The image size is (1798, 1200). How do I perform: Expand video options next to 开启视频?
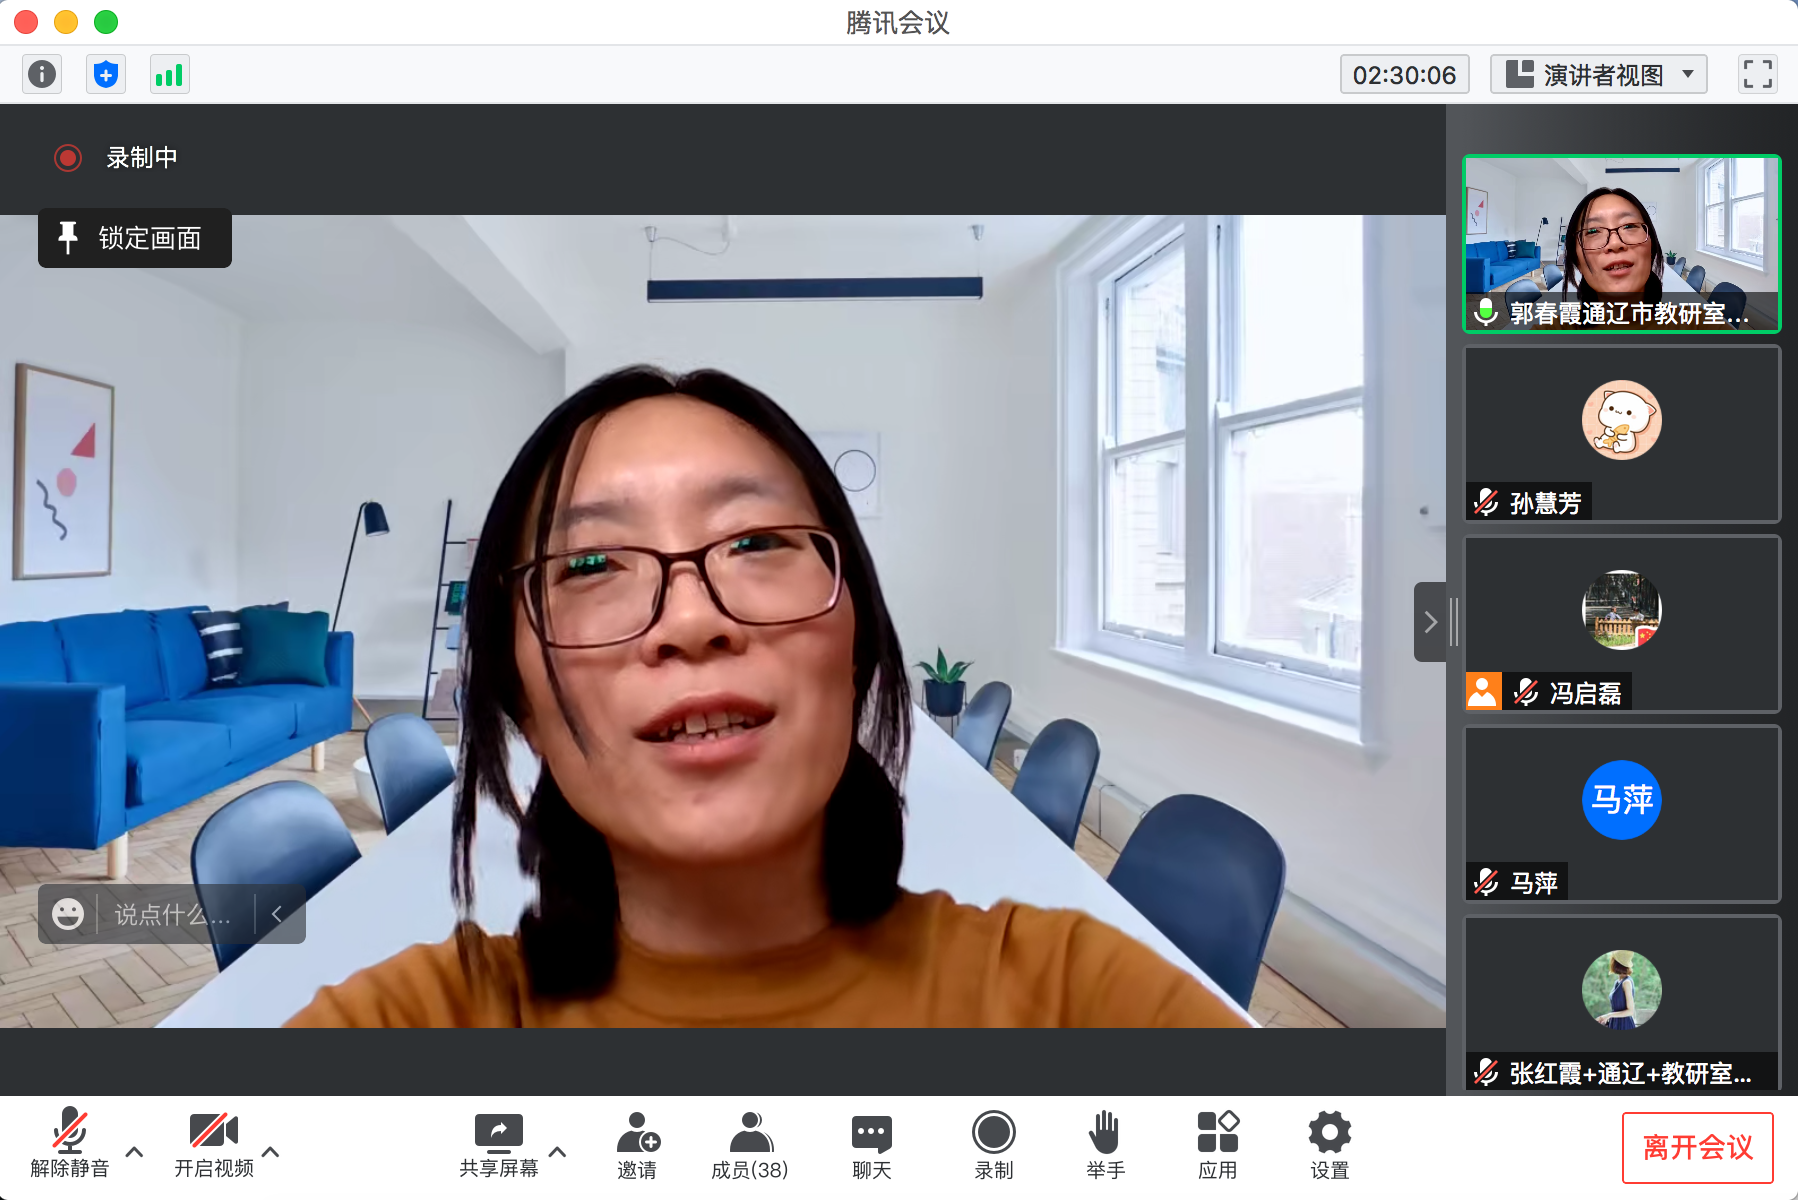coord(270,1151)
